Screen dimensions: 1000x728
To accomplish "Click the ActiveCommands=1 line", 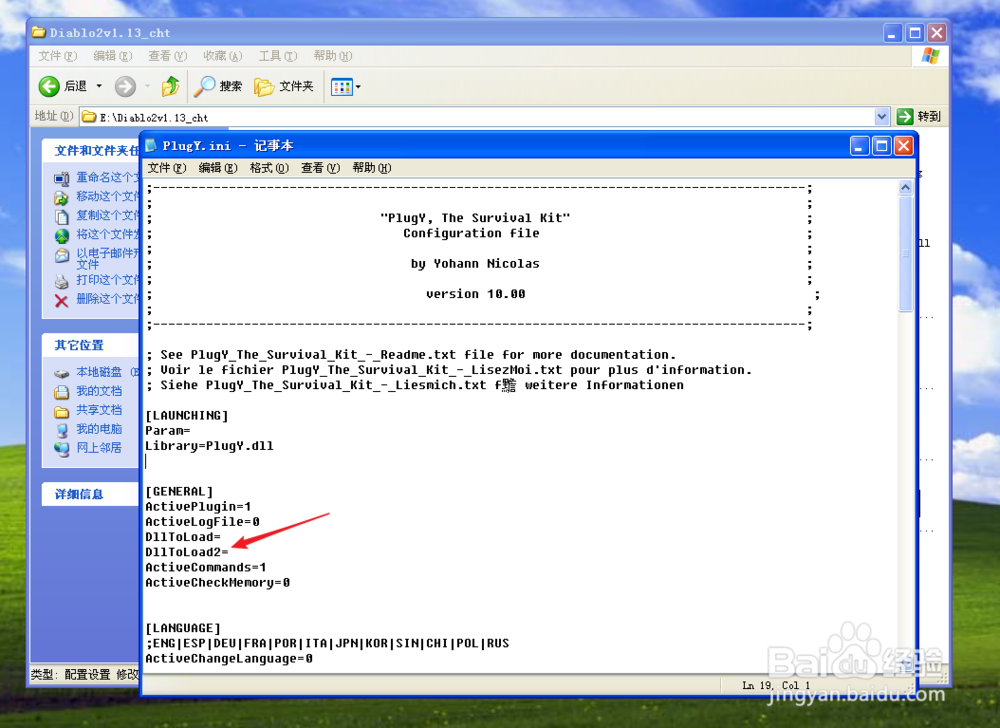I will coord(205,567).
